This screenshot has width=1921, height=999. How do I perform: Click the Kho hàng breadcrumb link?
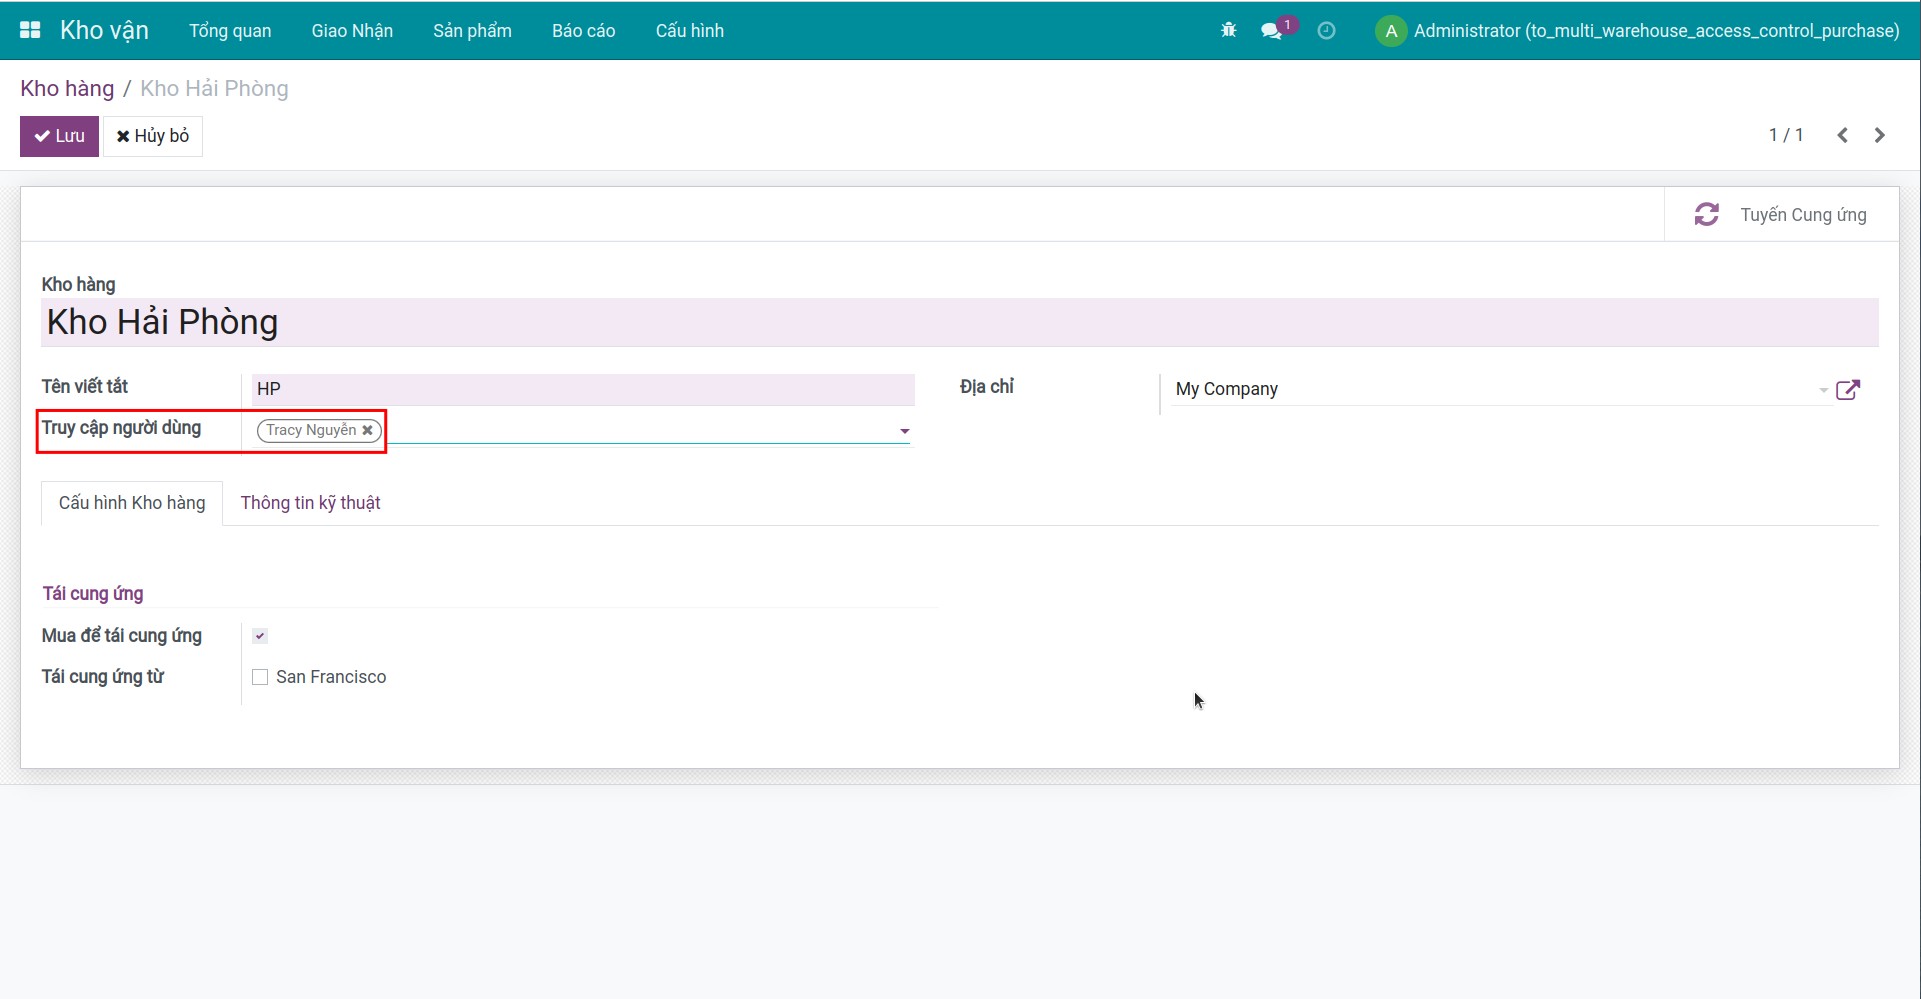67,89
